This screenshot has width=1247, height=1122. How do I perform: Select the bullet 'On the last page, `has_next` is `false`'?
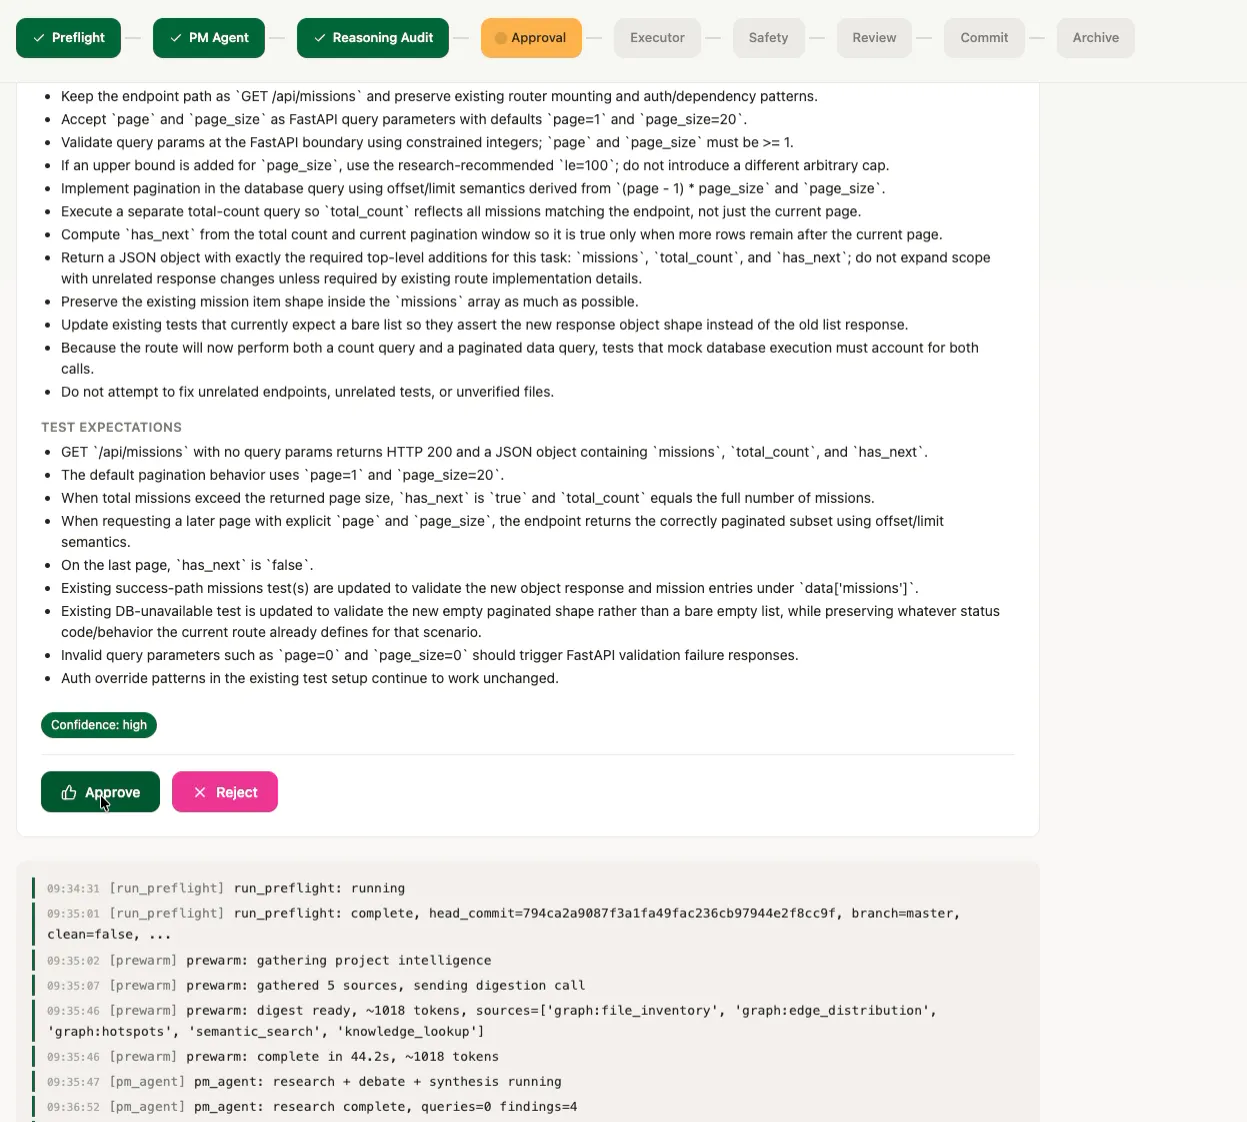(x=187, y=565)
